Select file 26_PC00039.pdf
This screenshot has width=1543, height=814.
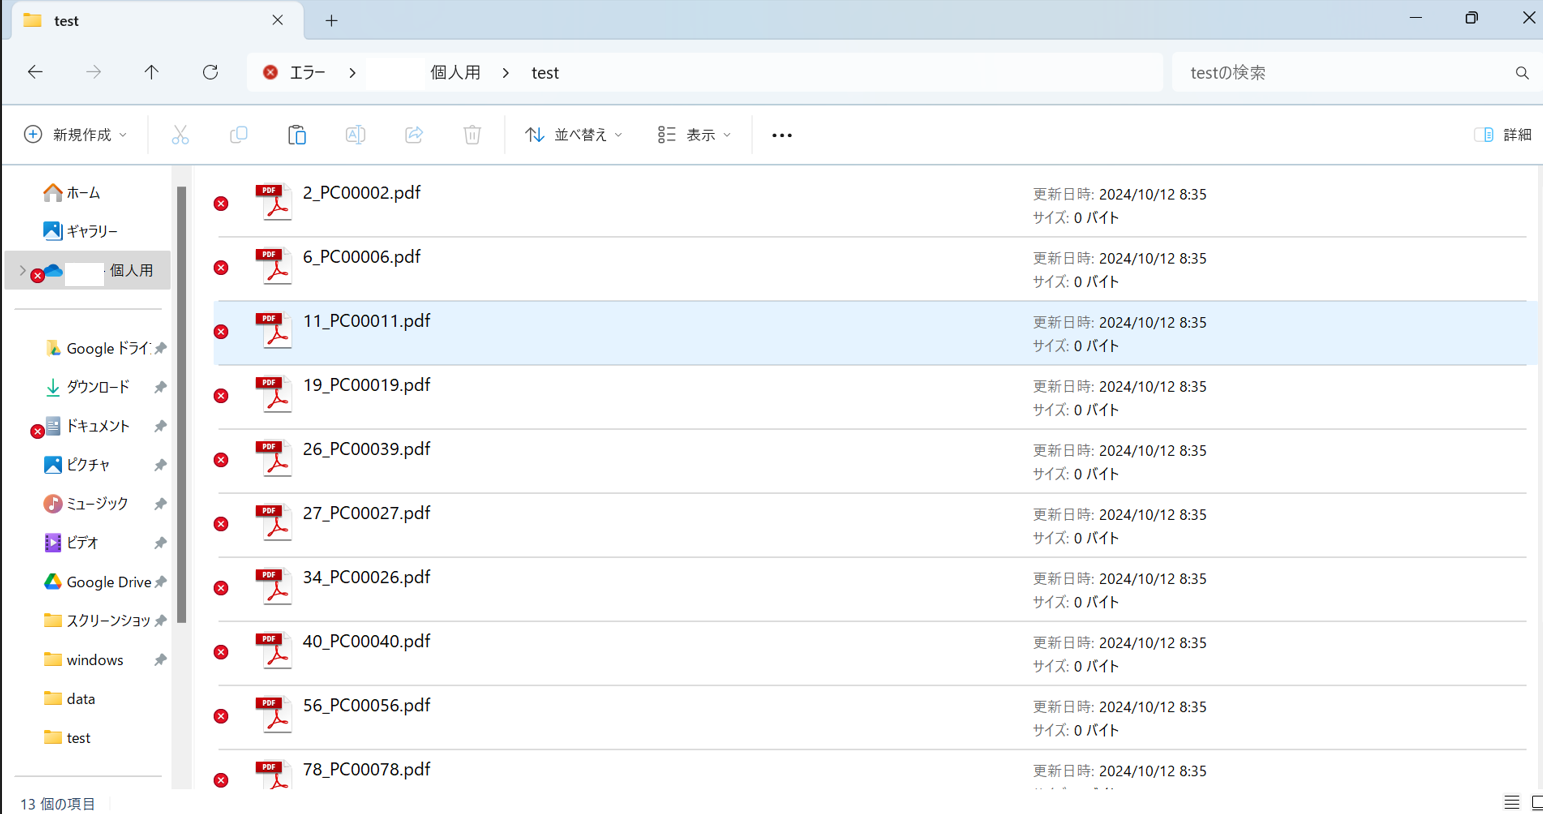(870, 461)
